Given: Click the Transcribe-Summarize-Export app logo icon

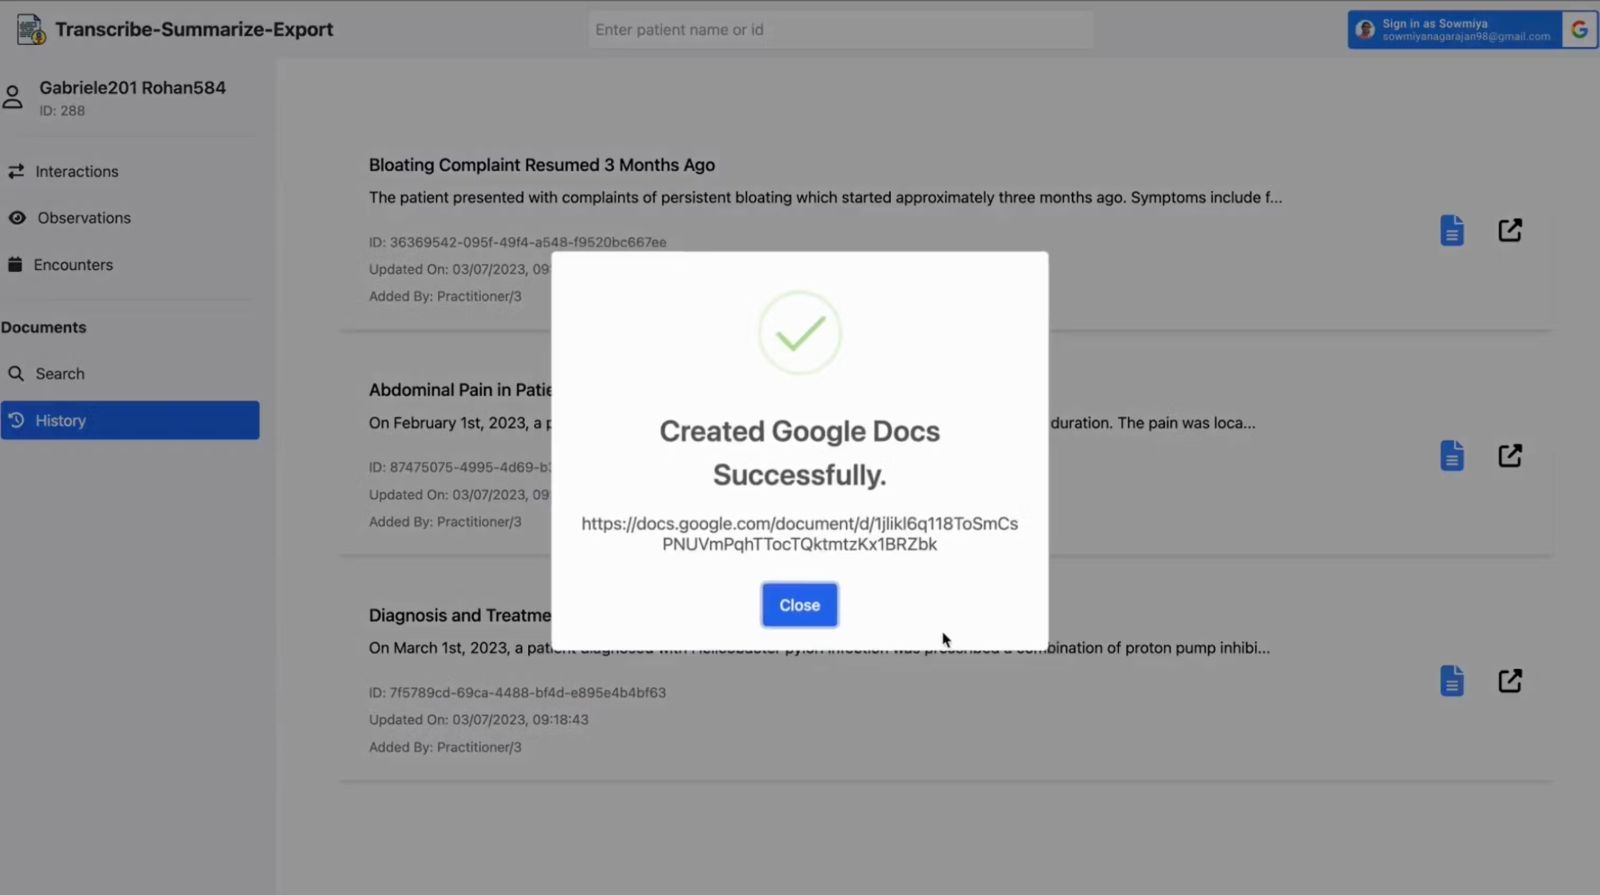Looking at the screenshot, I should (31, 30).
